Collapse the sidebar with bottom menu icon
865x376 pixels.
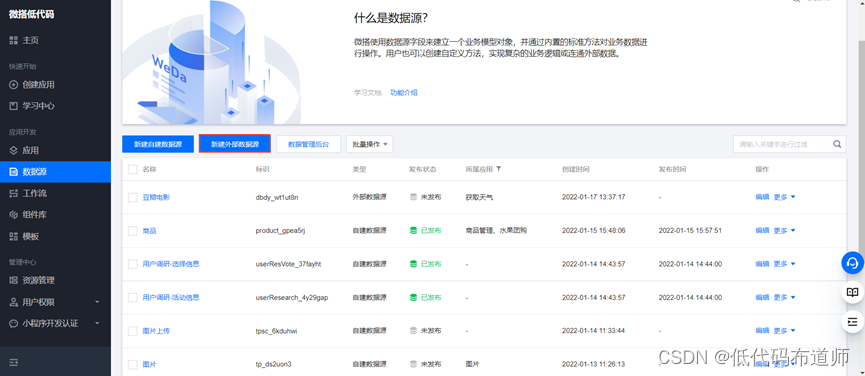[14, 362]
